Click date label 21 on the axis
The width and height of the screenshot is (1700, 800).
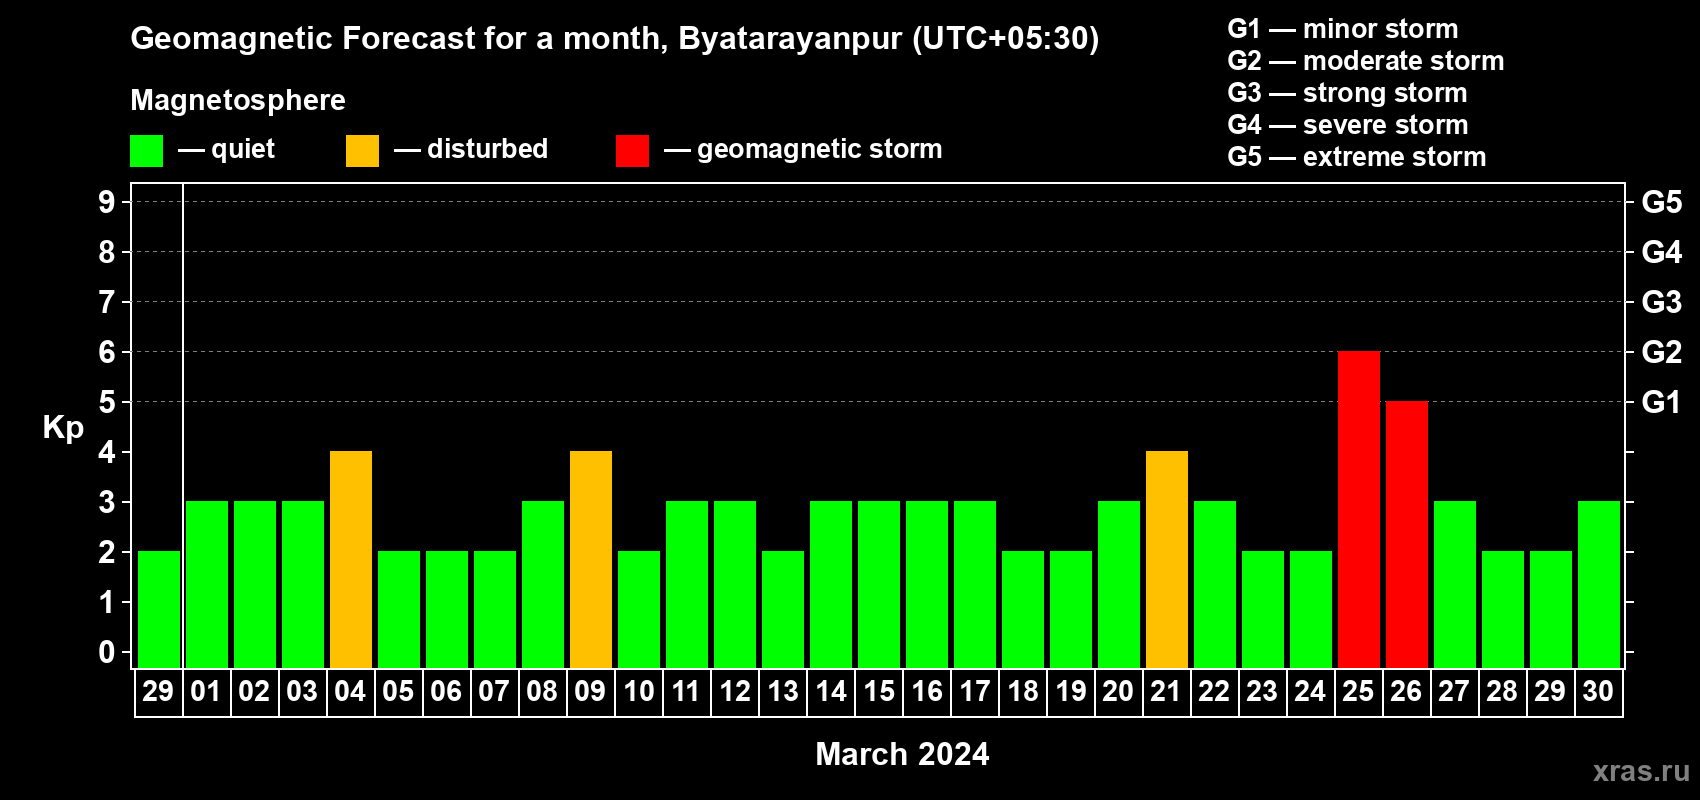pos(1166,691)
